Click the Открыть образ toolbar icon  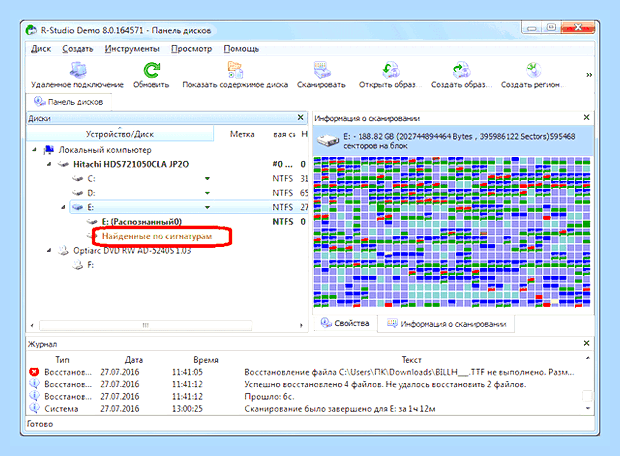pos(391,70)
